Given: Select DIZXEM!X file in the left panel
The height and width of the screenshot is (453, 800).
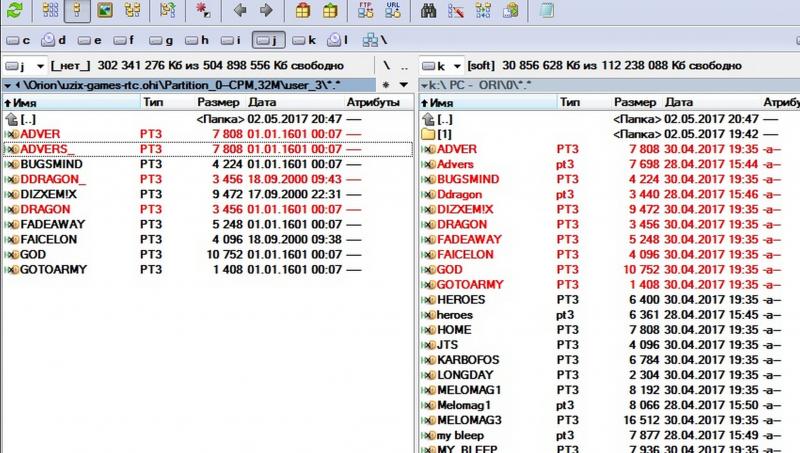Looking at the screenshot, I should [x=51, y=194].
